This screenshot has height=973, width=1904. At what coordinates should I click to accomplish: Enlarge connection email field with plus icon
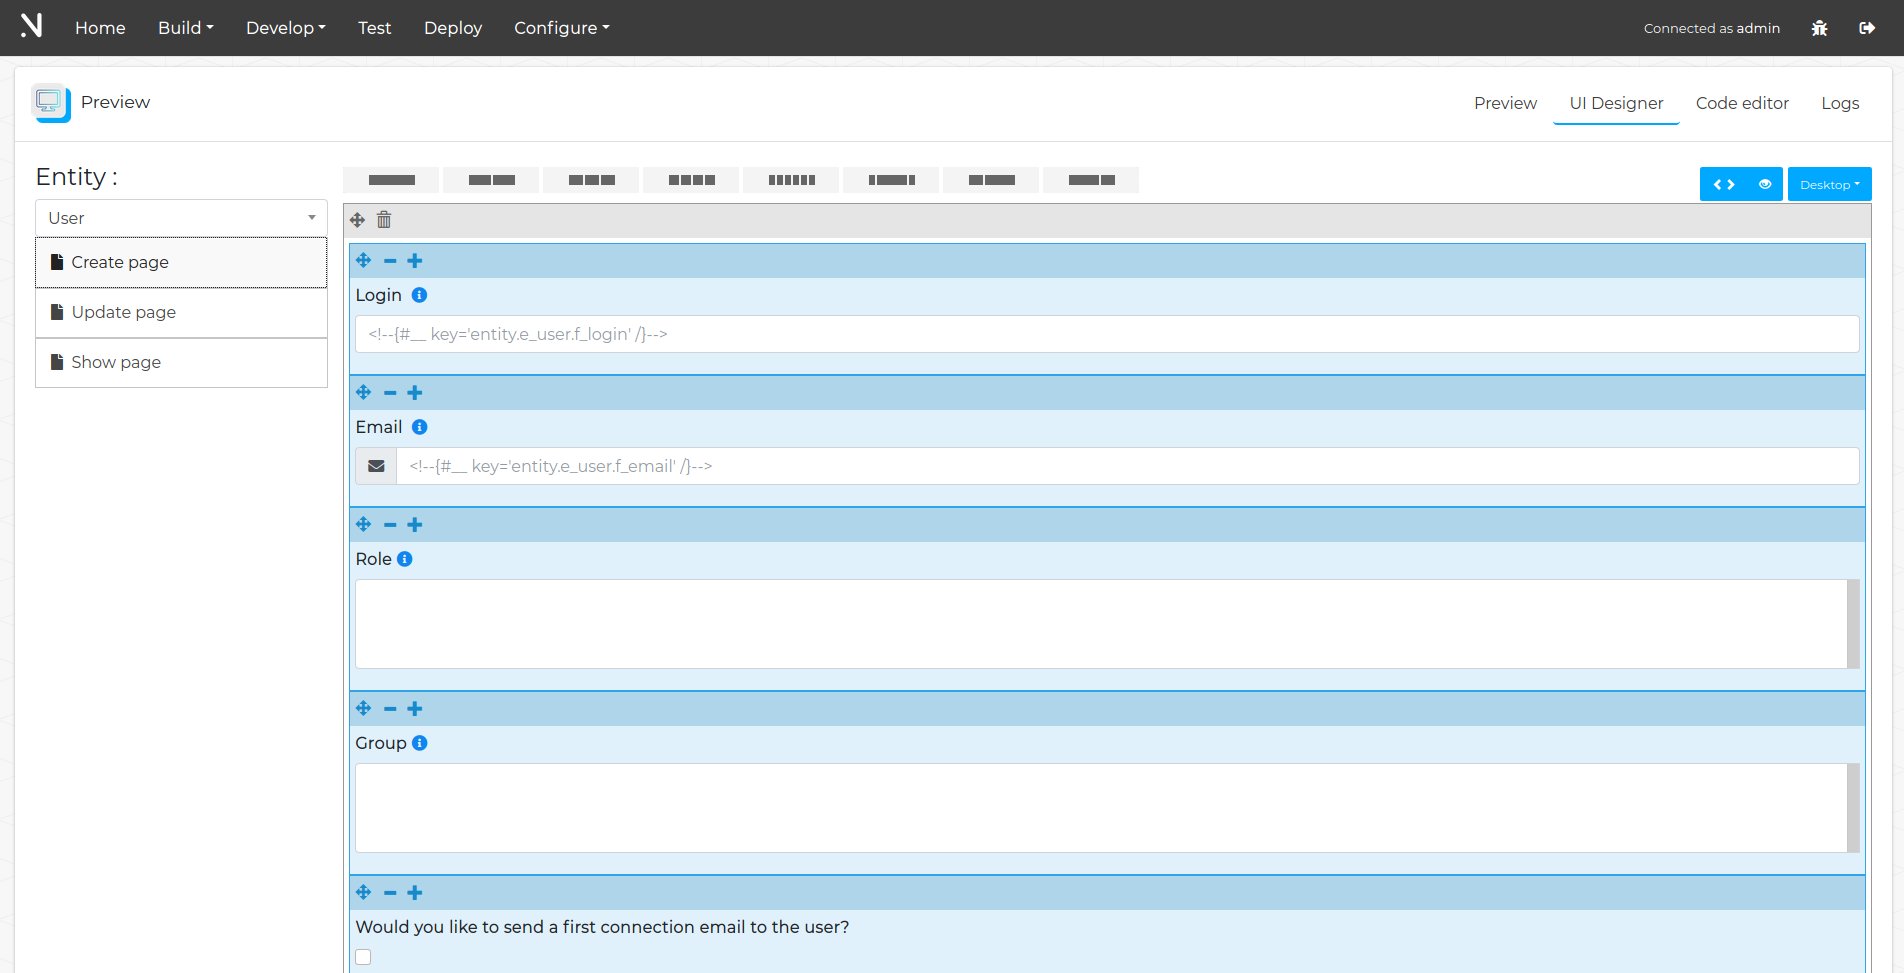tap(415, 893)
